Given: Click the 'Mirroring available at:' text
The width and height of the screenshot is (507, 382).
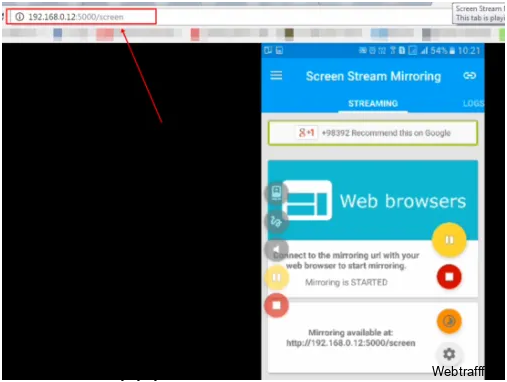Looking at the screenshot, I should click(351, 333).
